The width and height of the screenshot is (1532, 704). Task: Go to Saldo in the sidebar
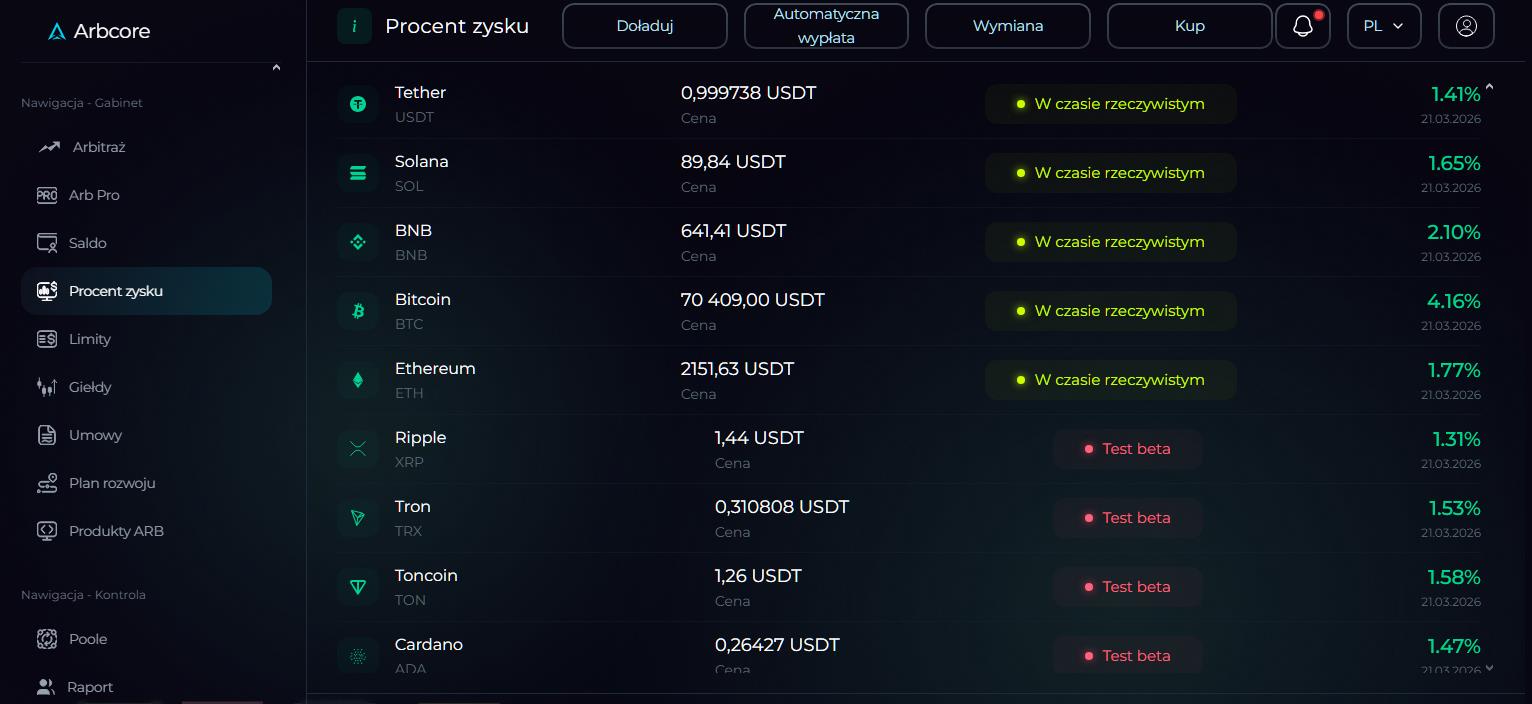[87, 243]
